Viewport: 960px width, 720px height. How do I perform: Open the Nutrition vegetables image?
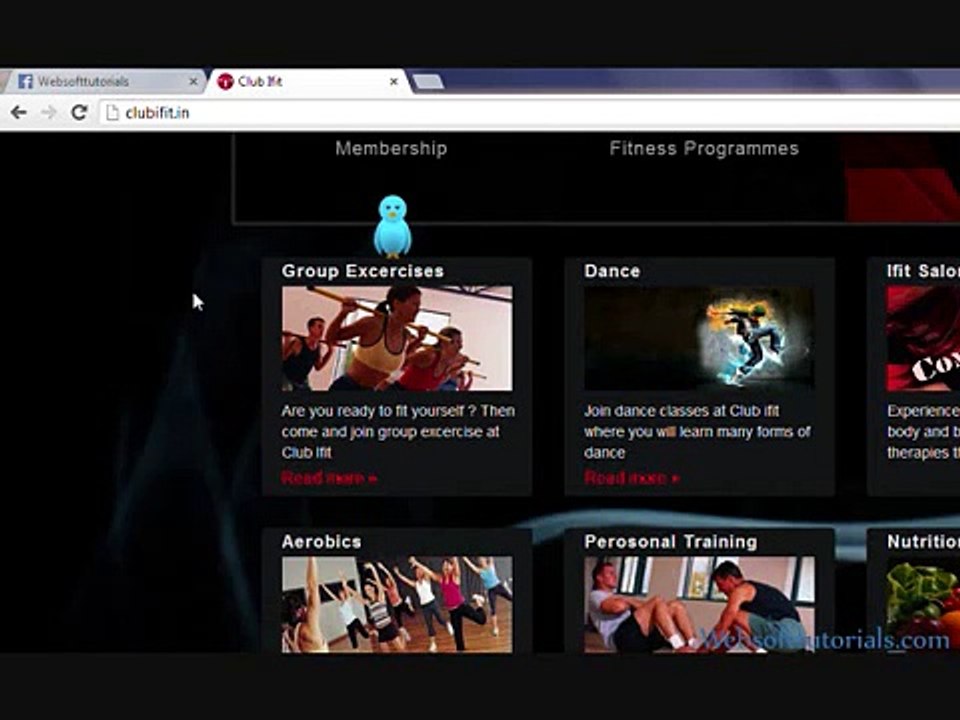(923, 604)
